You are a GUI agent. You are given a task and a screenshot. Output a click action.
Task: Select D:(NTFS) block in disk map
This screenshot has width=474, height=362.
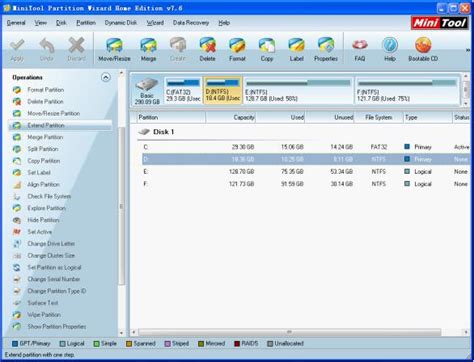pyautogui.click(x=223, y=90)
